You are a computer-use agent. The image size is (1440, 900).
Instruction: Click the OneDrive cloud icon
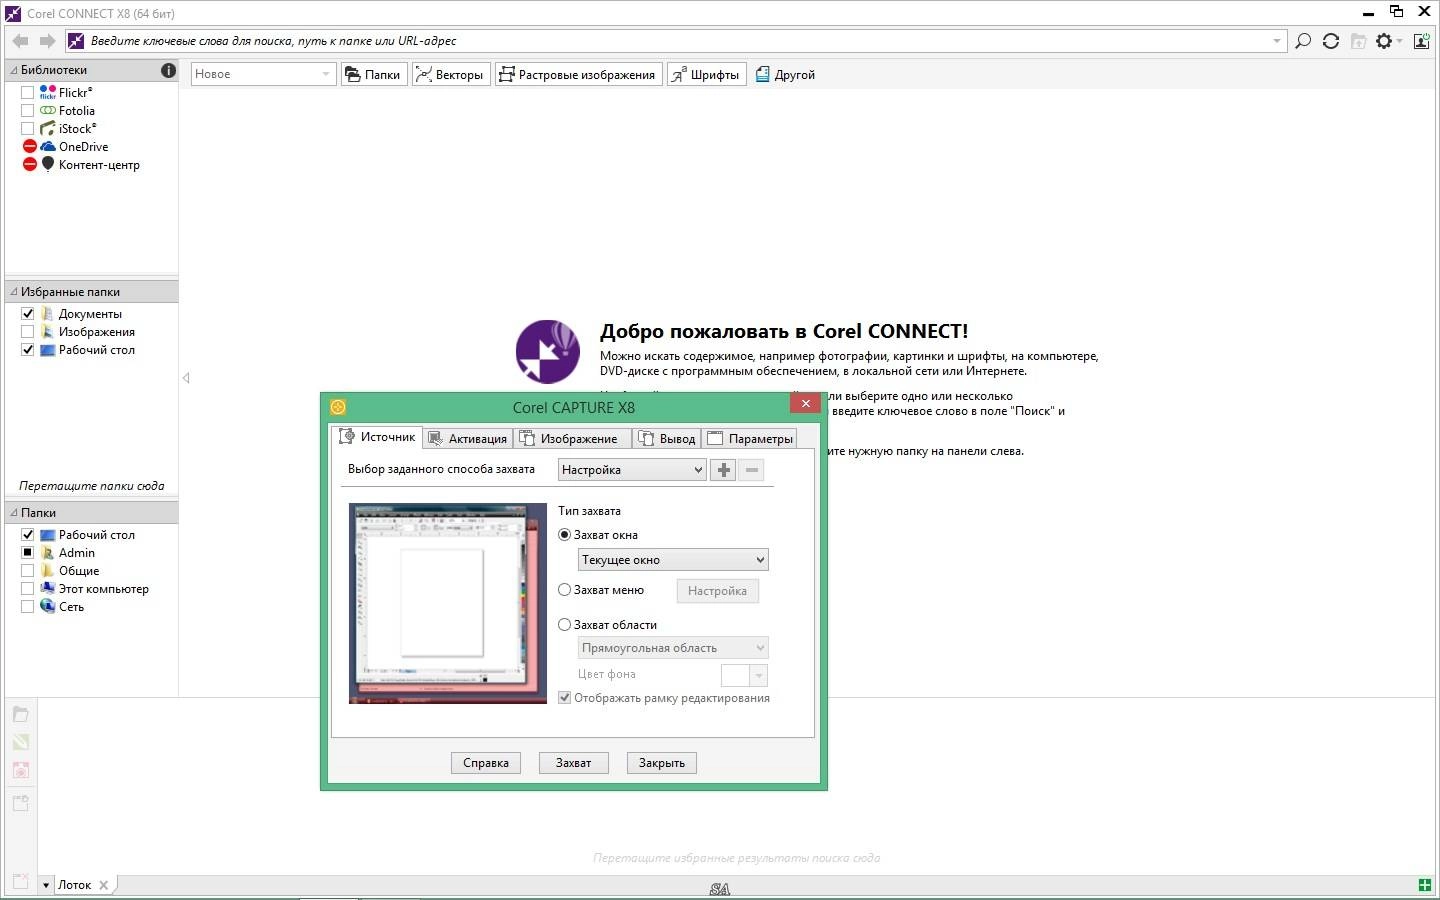tap(48, 146)
